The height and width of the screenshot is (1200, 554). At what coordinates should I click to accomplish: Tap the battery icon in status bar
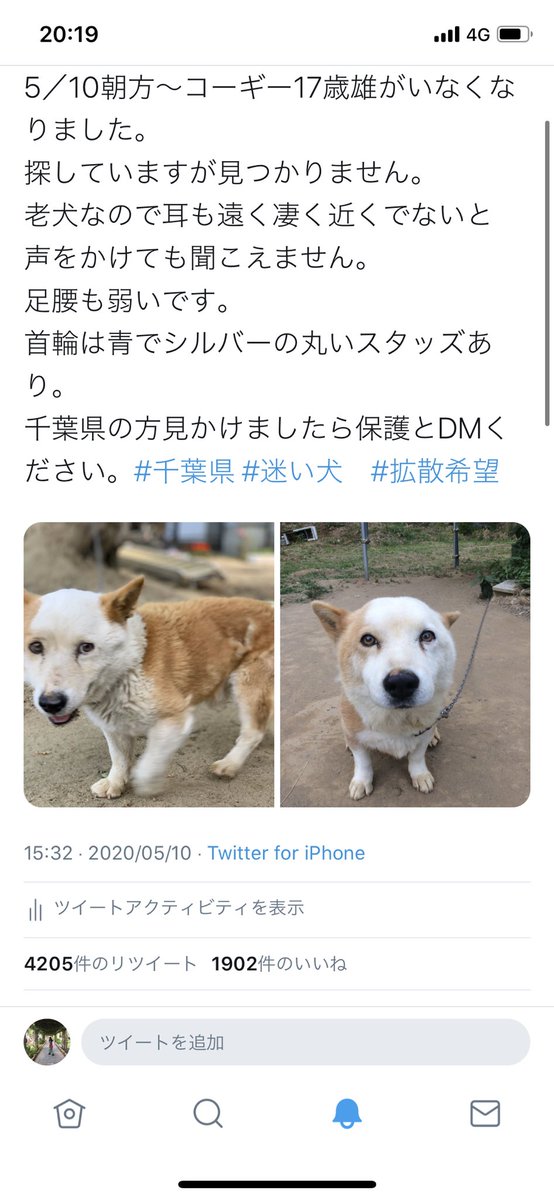[514, 35]
